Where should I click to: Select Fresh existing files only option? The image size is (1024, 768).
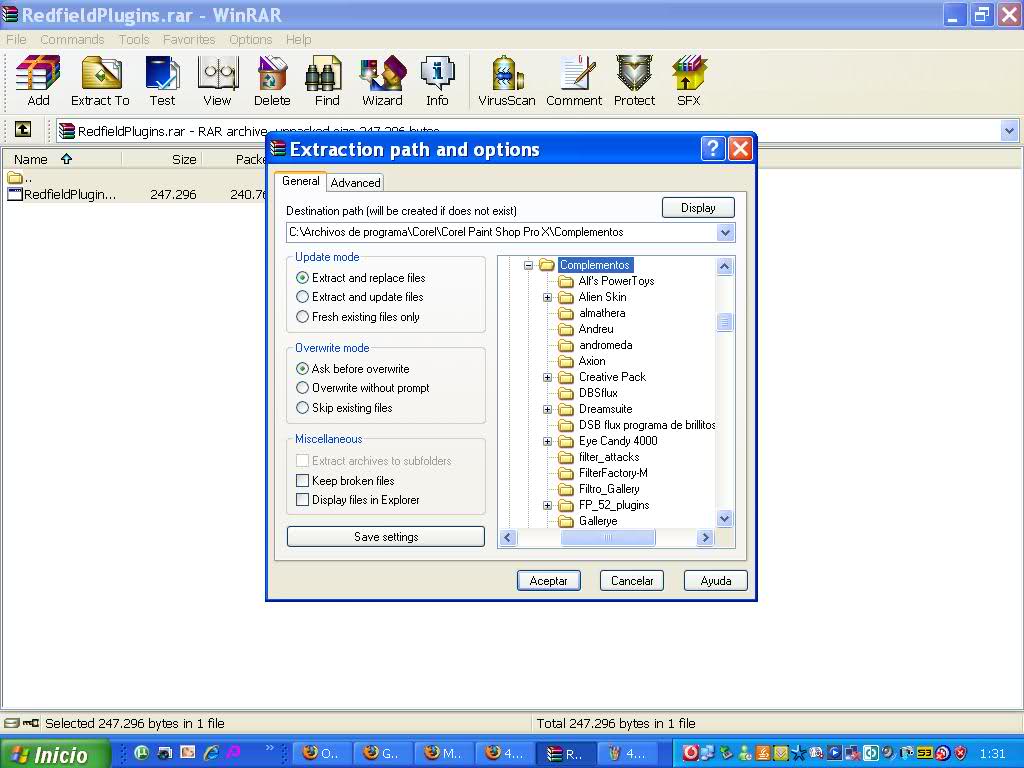point(302,317)
